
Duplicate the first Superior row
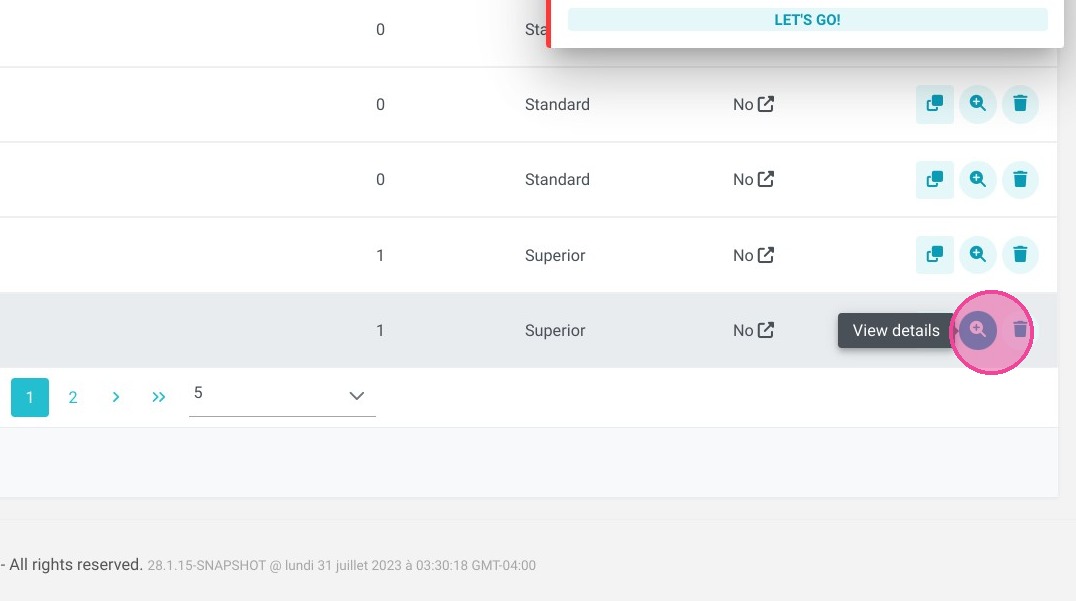pyautogui.click(x=935, y=255)
